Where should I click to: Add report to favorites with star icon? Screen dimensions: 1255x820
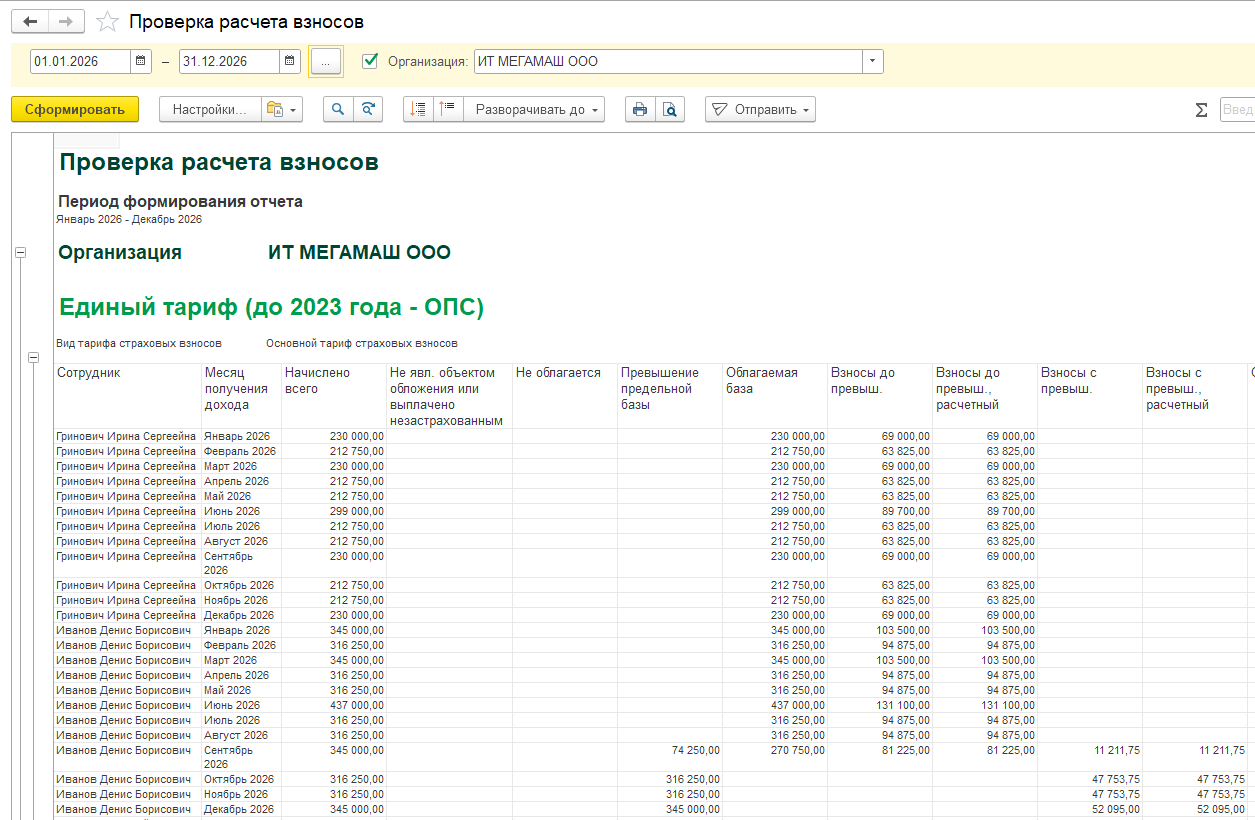tap(108, 22)
